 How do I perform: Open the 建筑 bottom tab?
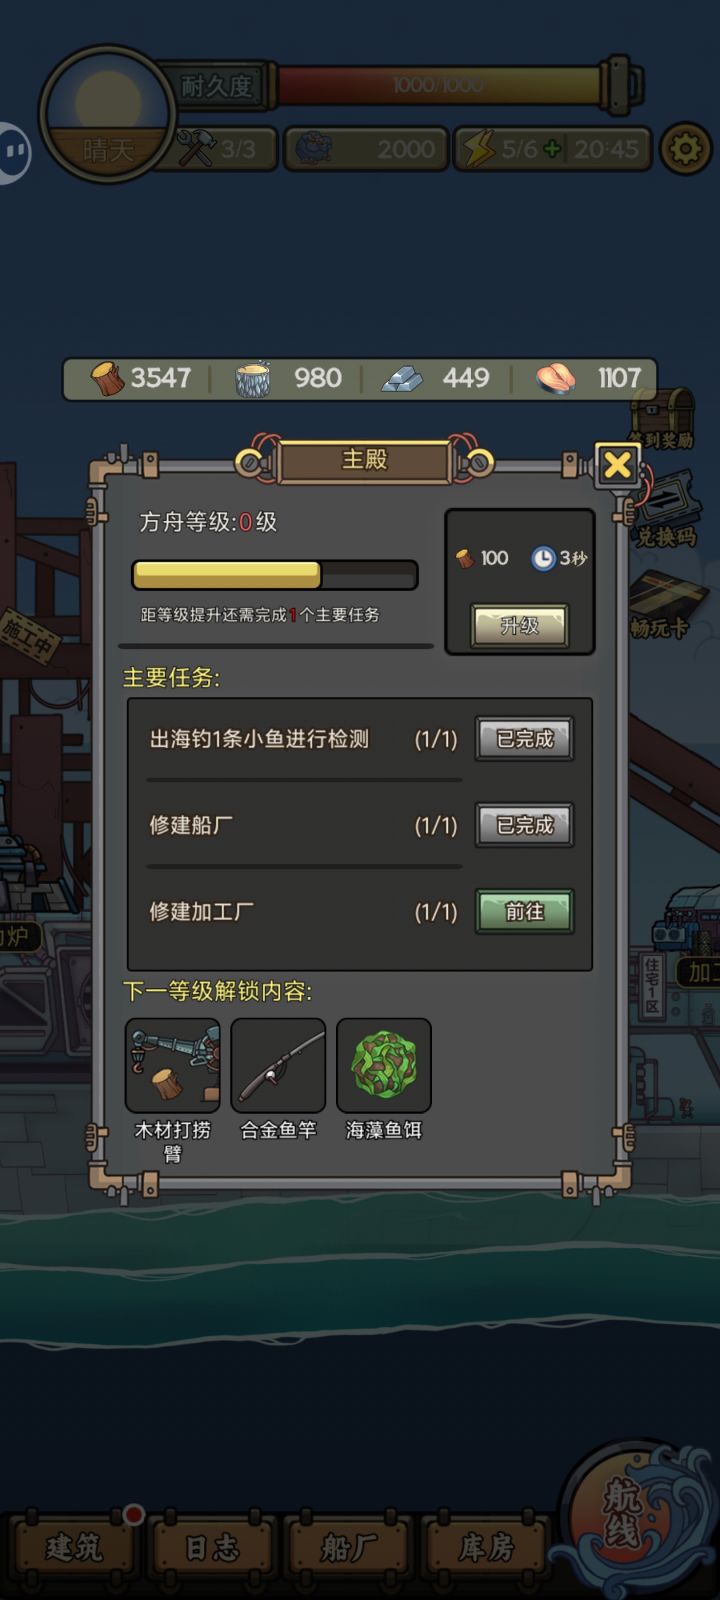74,1548
